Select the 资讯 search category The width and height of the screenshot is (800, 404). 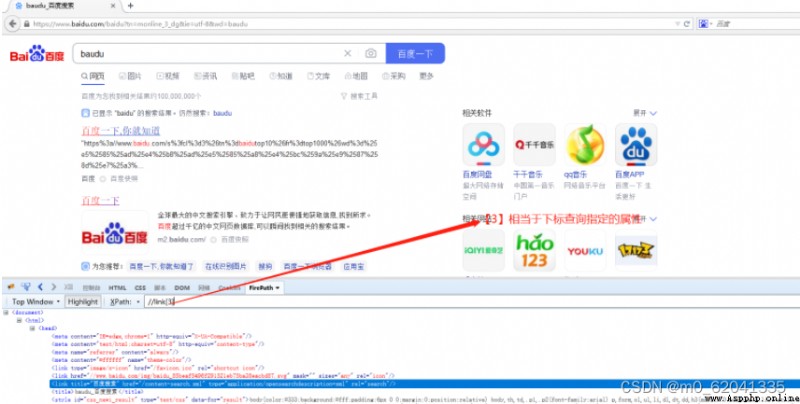(x=206, y=76)
